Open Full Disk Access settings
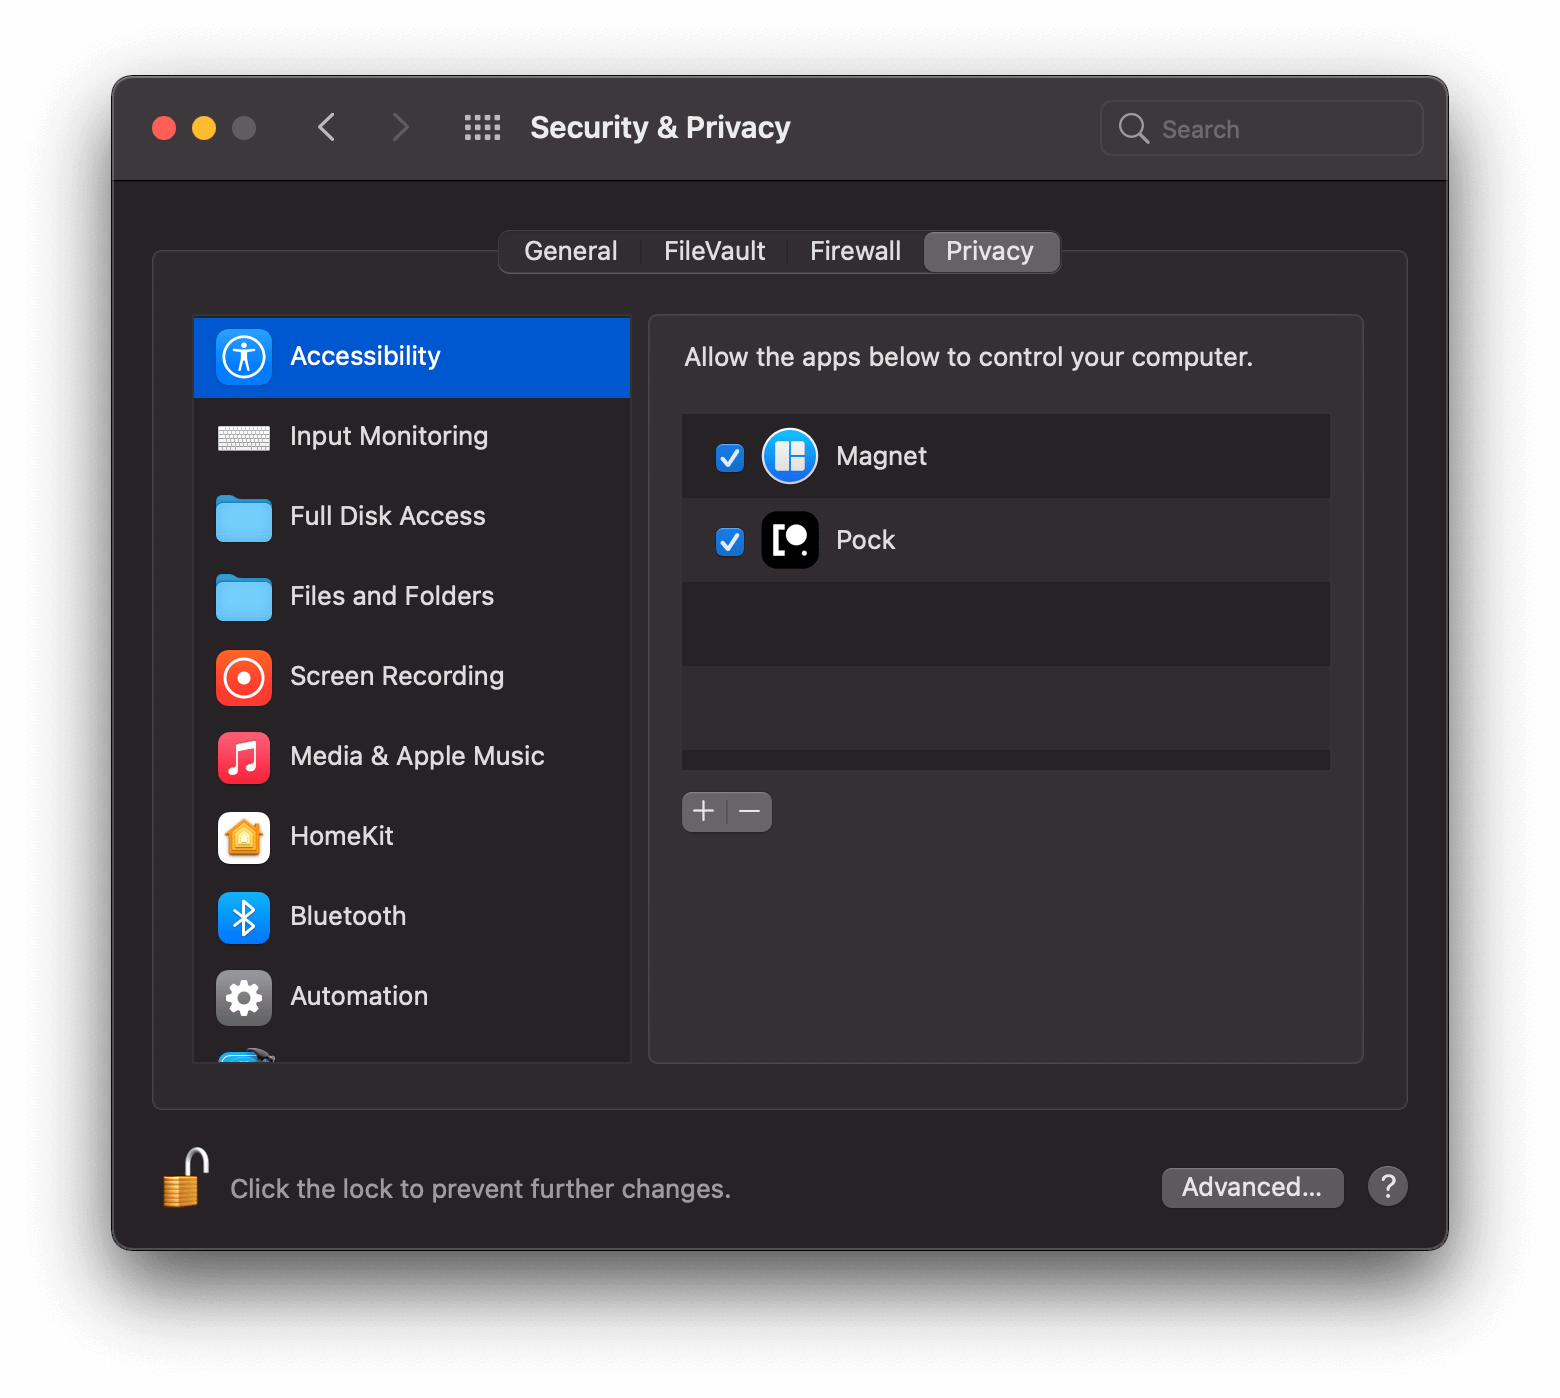 (243, 517)
